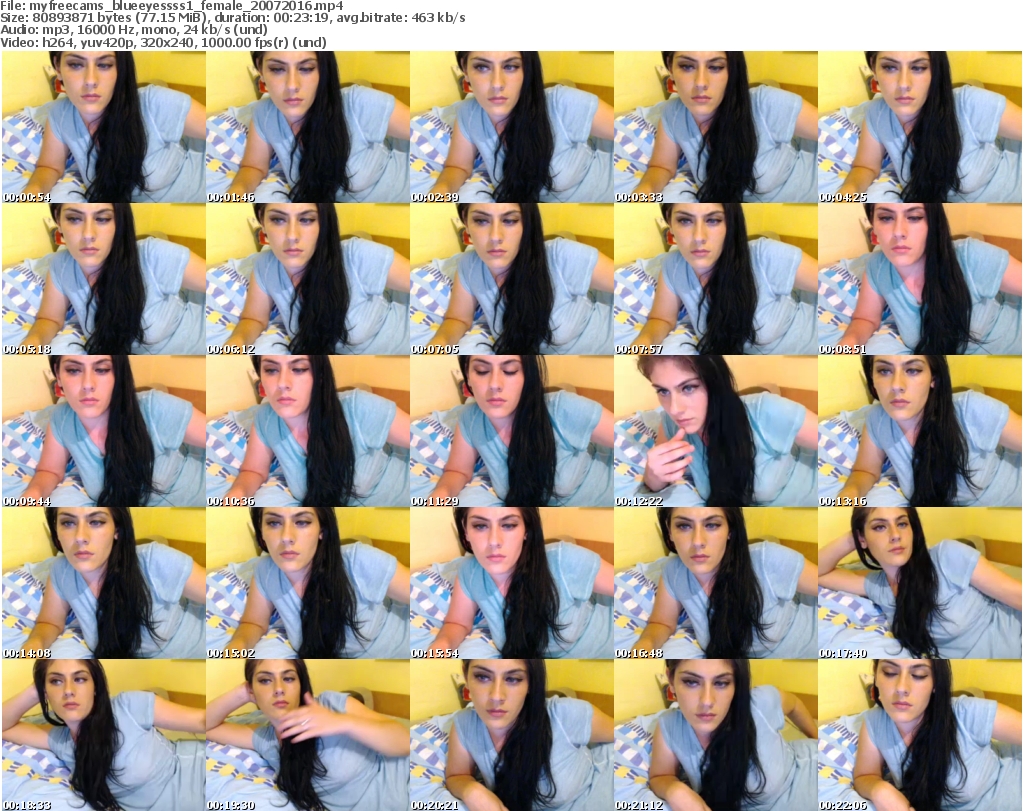The image size is (1024, 811).
Task: Select the thumbnail stamped 00:15:54
Action: pos(511,583)
